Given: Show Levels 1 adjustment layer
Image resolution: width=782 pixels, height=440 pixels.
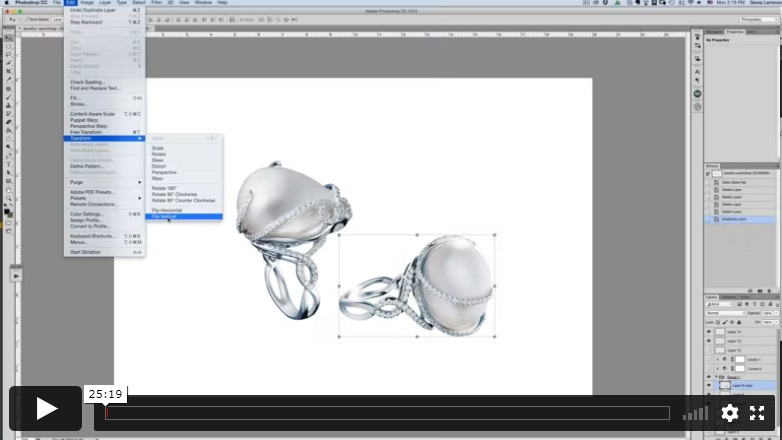Looking at the screenshot, I should point(709,360).
